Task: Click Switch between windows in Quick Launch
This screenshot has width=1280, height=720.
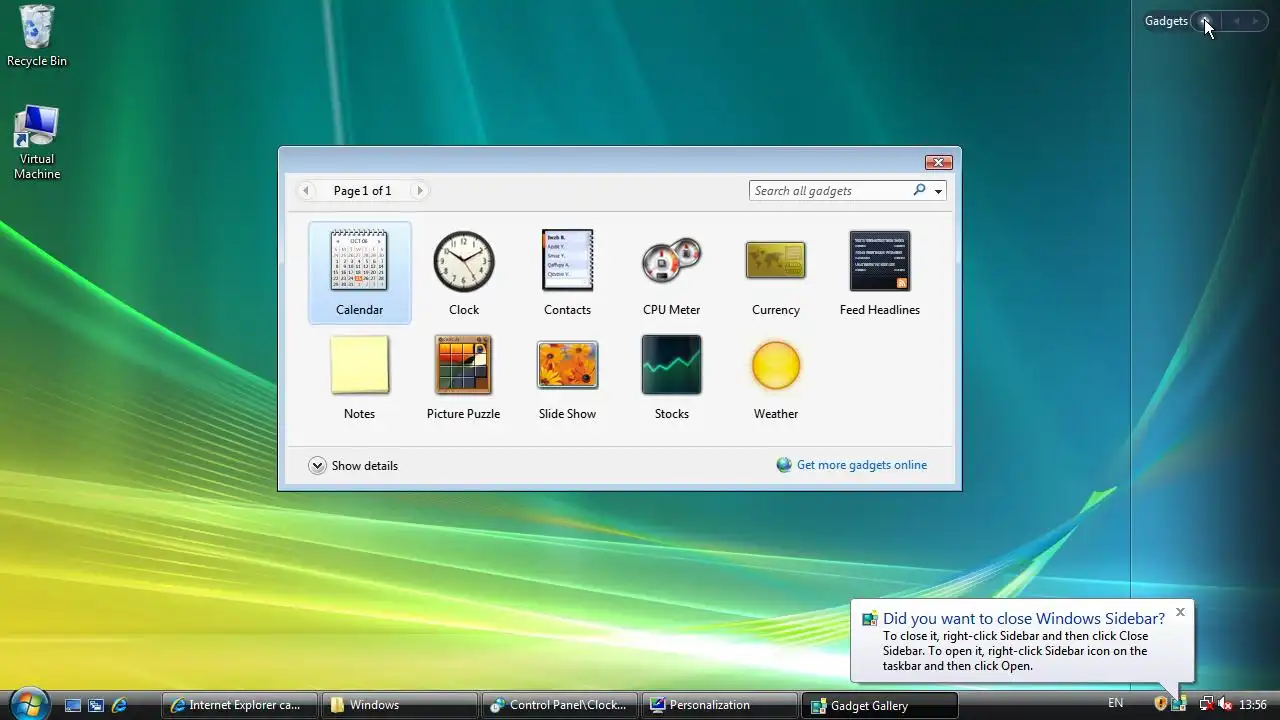Action: (x=96, y=705)
